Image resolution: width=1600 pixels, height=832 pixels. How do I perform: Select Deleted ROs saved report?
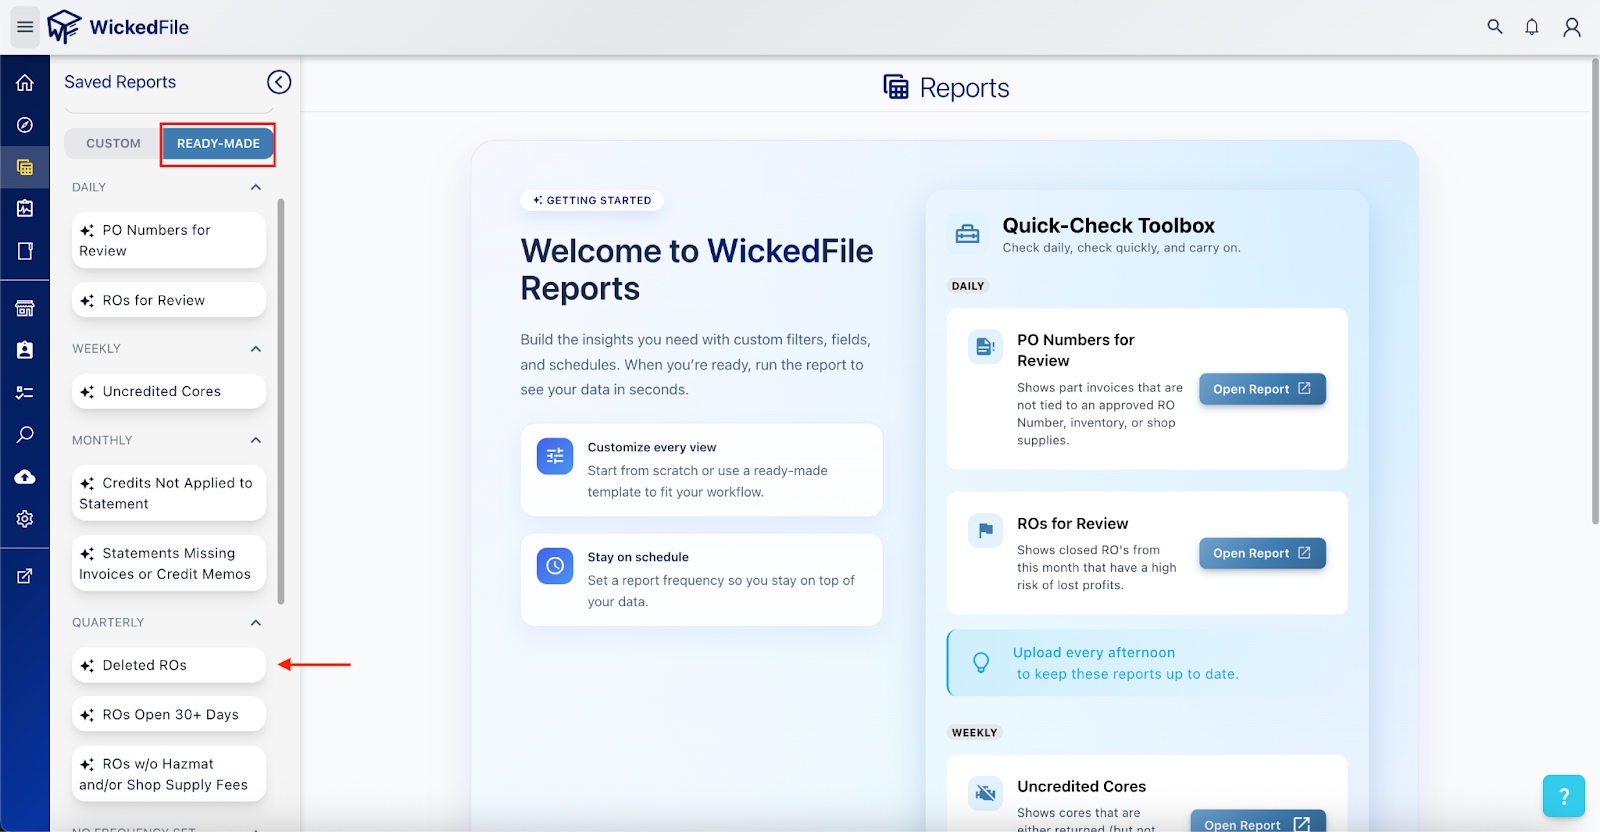[168, 665]
